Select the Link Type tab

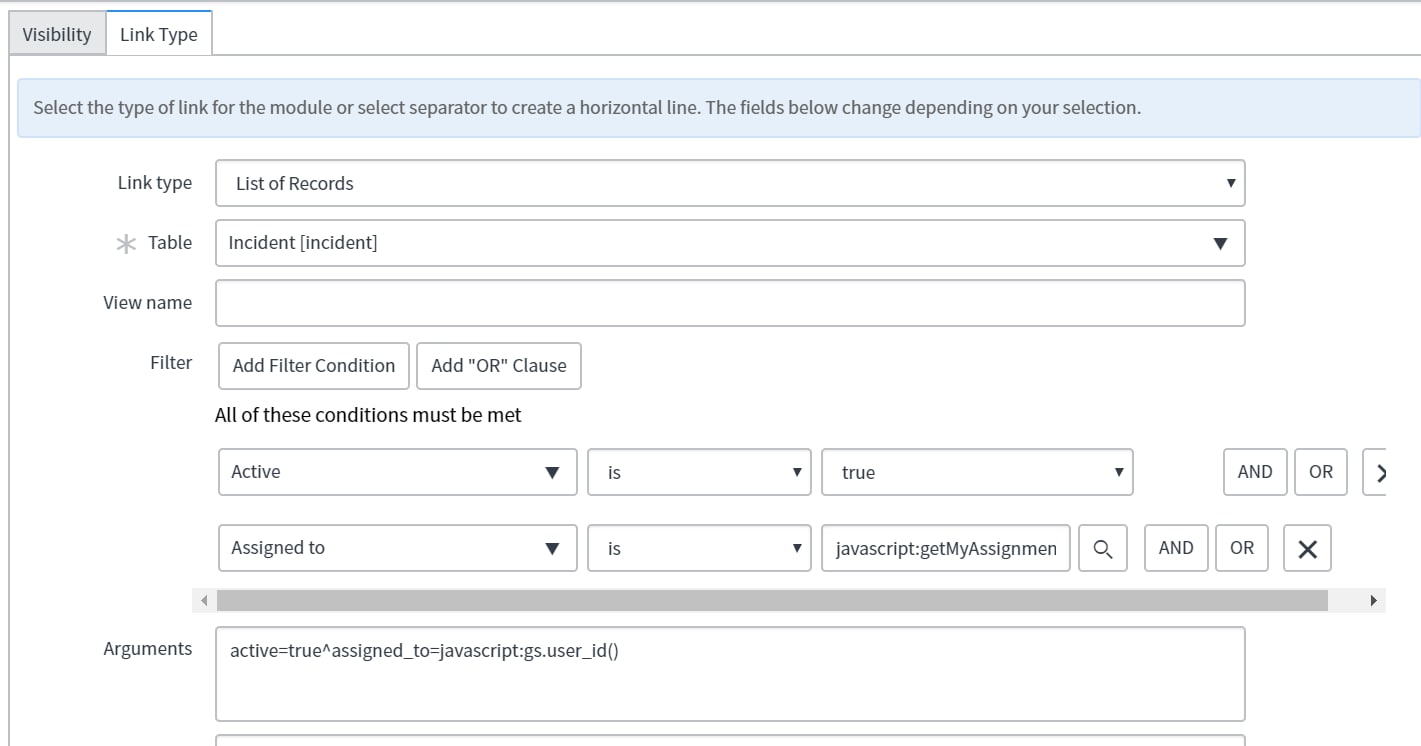click(159, 34)
